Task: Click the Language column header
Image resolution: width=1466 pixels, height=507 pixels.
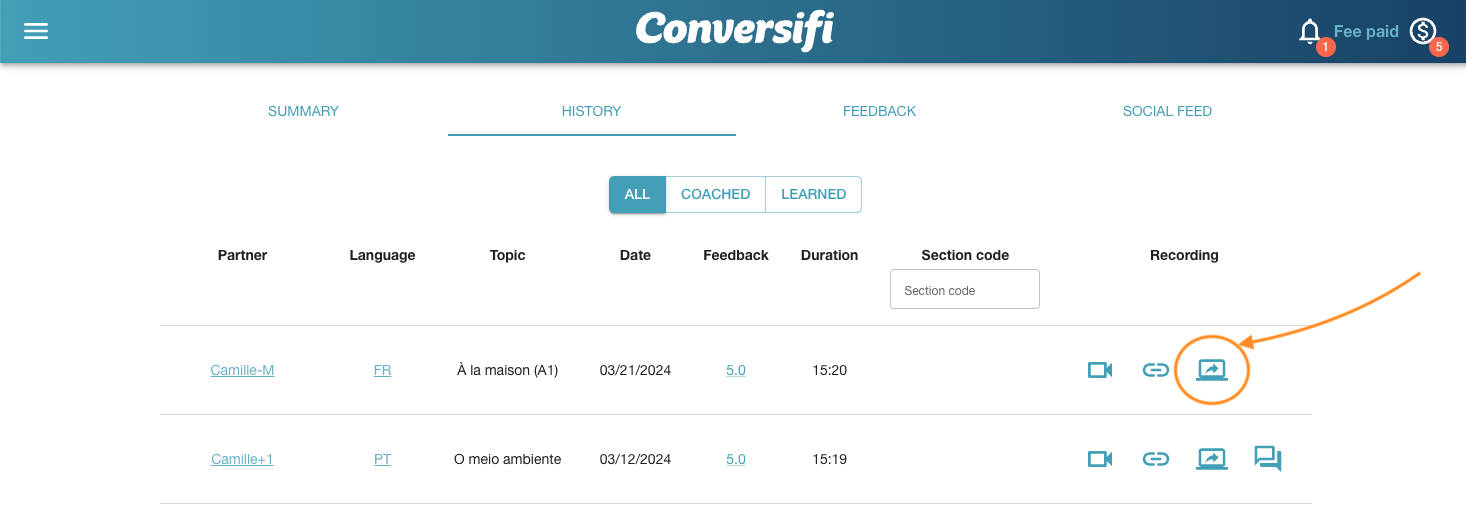Action: coord(382,255)
